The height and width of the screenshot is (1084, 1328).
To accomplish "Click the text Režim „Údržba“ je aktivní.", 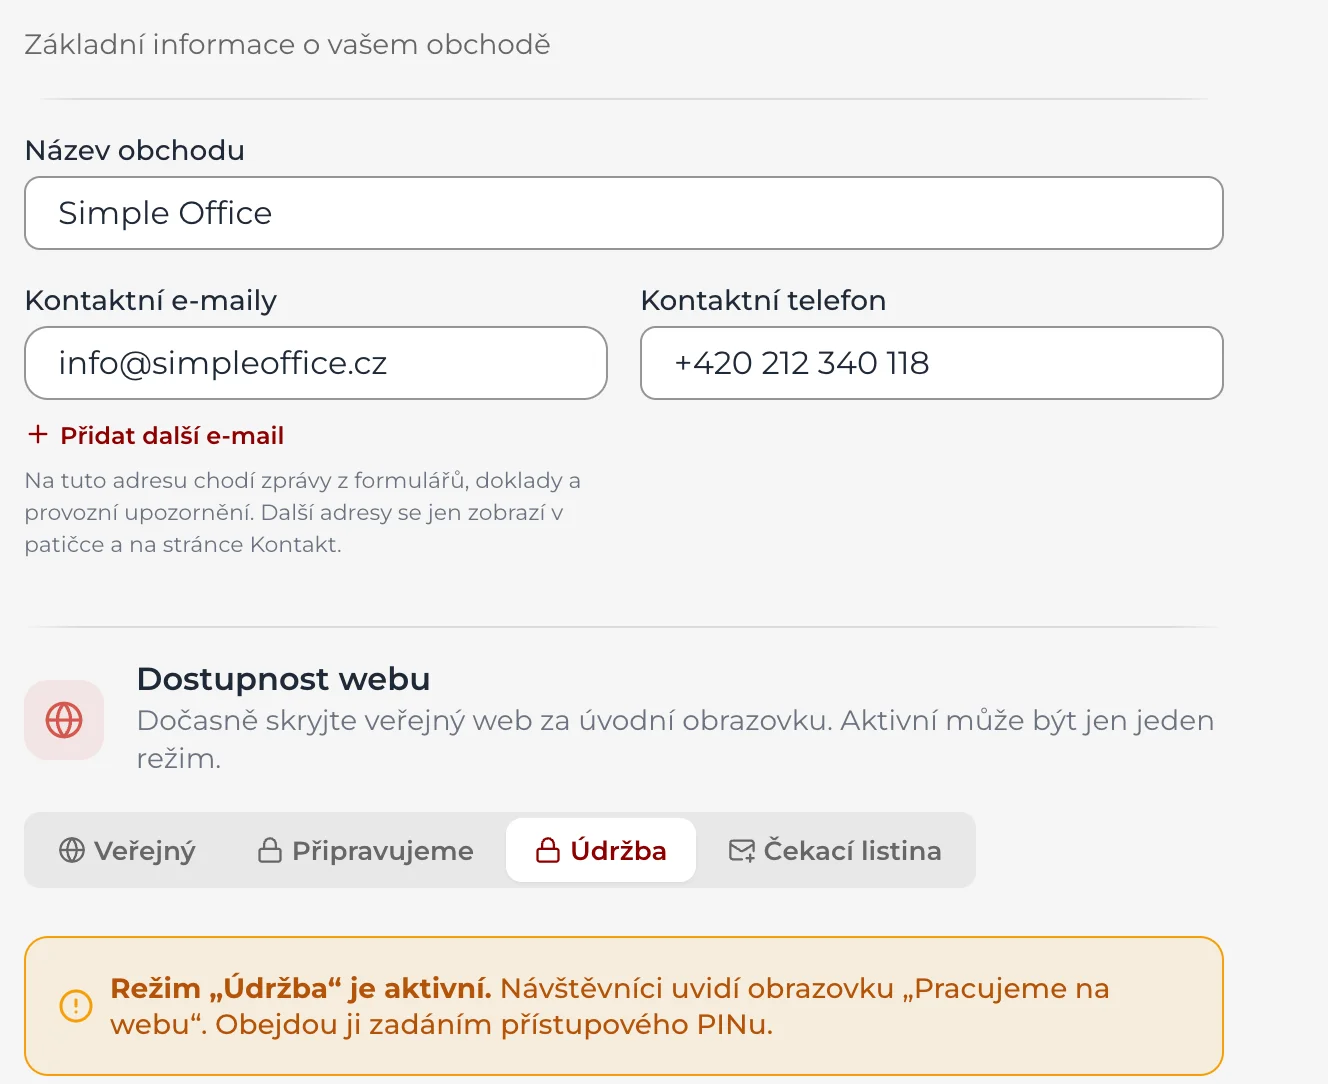I will pyautogui.click(x=301, y=988).
